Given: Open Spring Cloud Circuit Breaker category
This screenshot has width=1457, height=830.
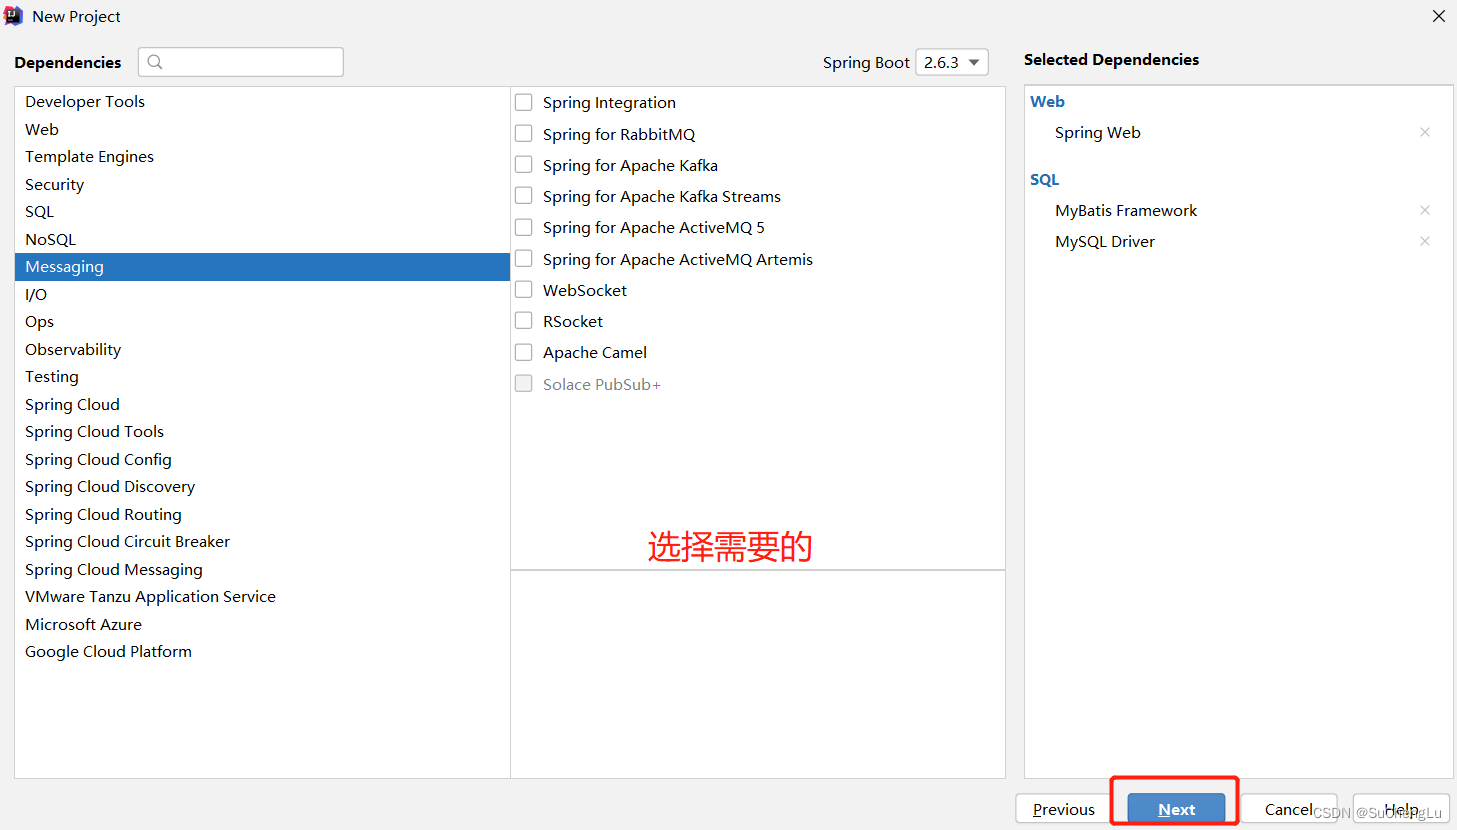Looking at the screenshot, I should (x=262, y=541).
